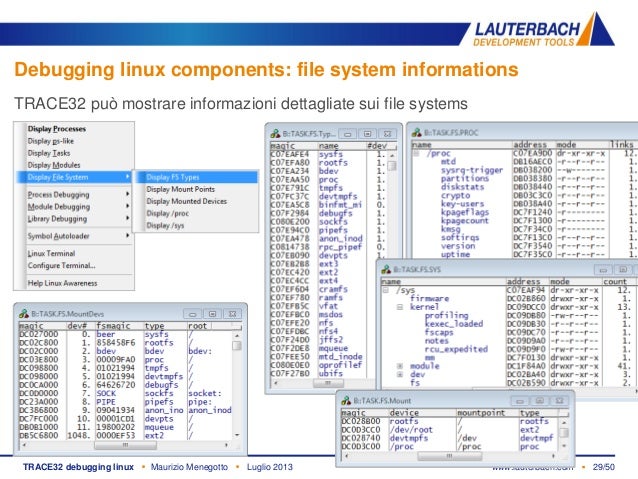The height and width of the screenshot is (479, 638).
Task: Click the /dev/root device in TASK.FS.Mount
Action: [x=411, y=430]
